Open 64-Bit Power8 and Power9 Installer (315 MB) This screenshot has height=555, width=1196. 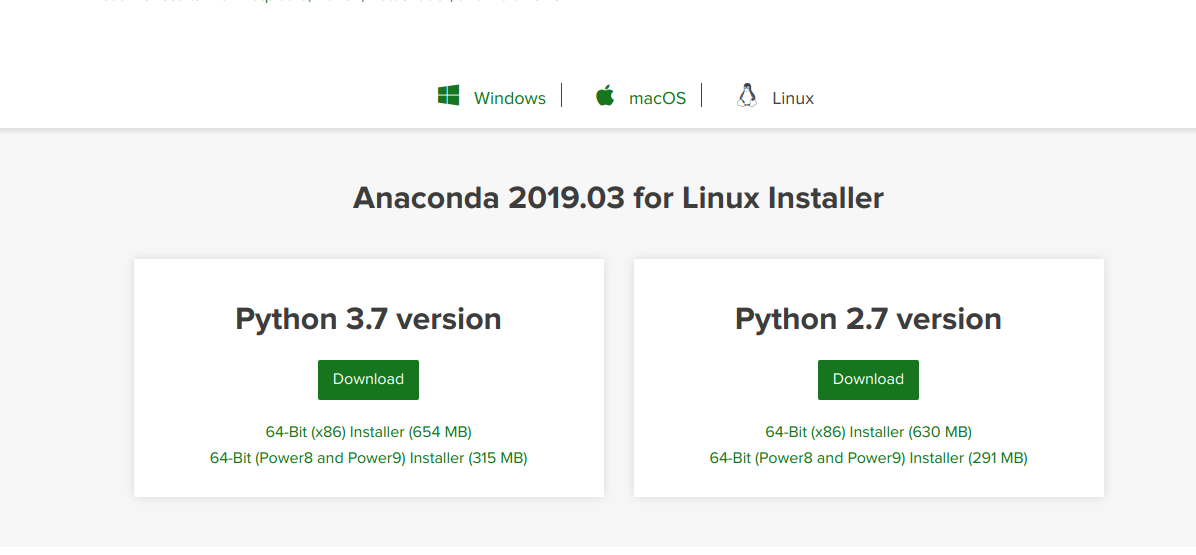click(368, 458)
